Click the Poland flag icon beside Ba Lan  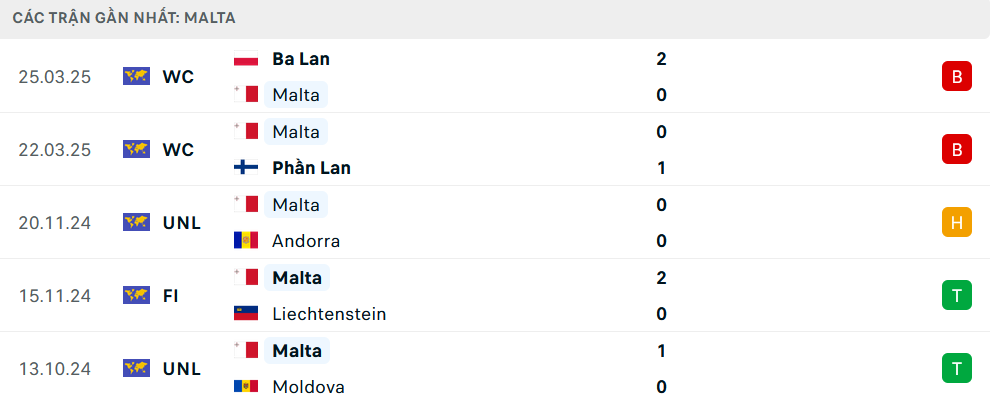(246, 59)
